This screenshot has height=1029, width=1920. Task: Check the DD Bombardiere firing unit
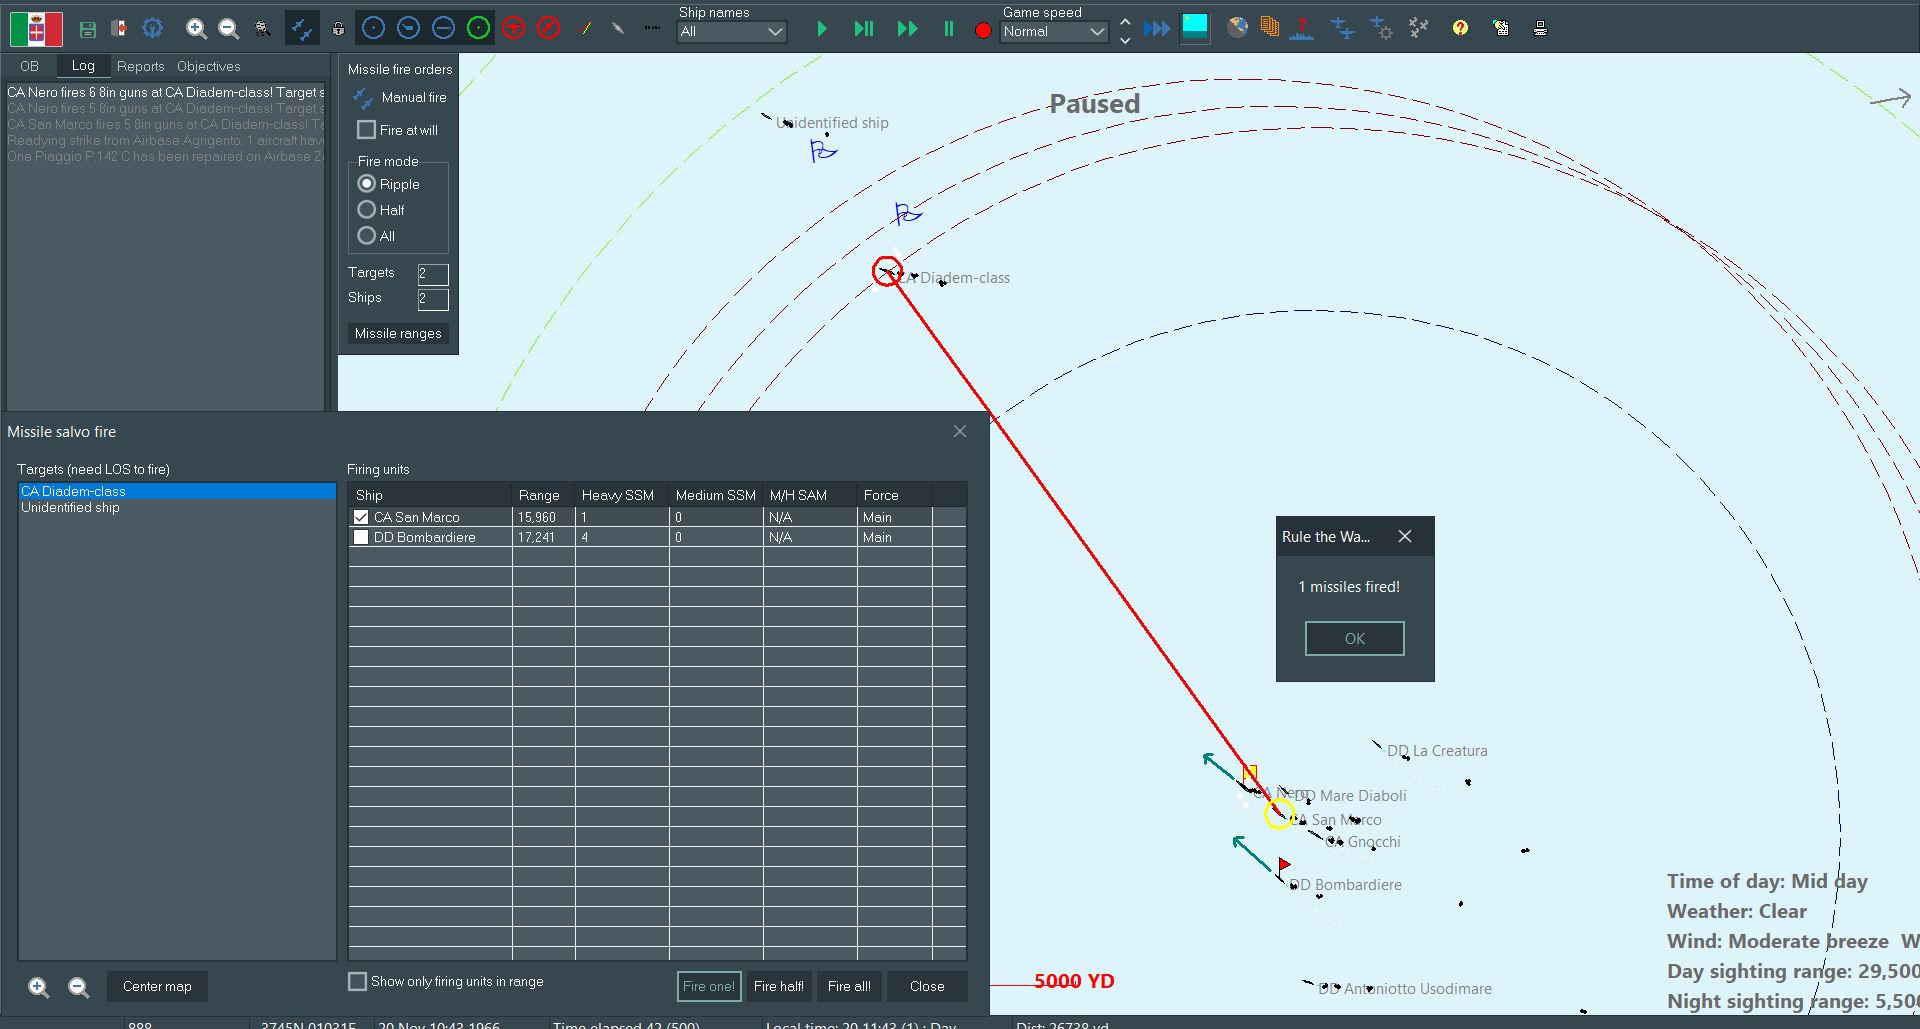point(361,537)
